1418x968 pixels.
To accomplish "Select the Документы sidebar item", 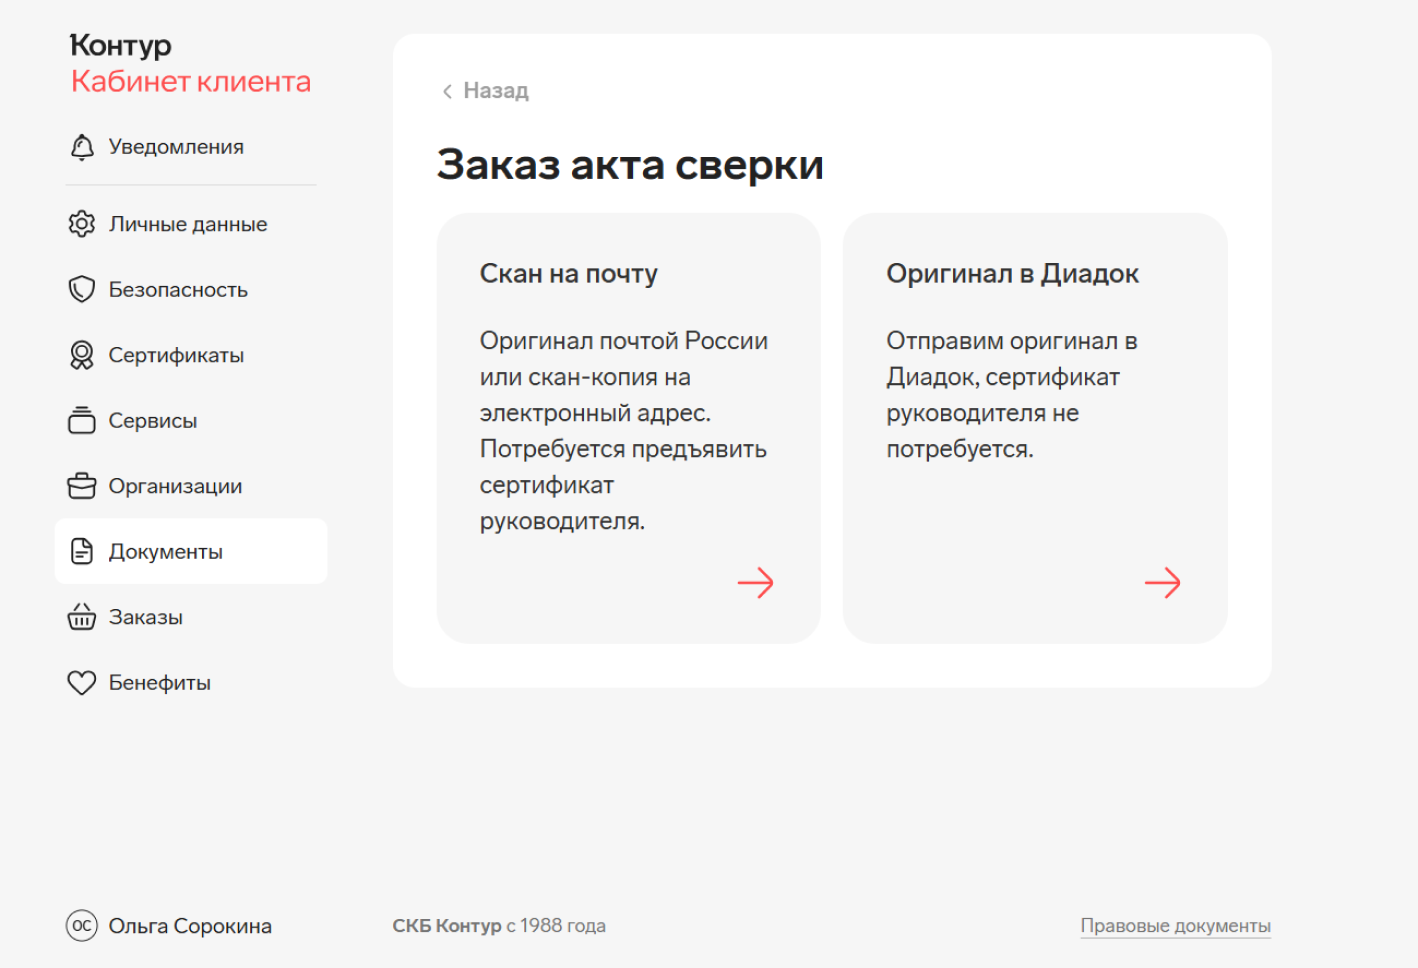I will pos(191,551).
